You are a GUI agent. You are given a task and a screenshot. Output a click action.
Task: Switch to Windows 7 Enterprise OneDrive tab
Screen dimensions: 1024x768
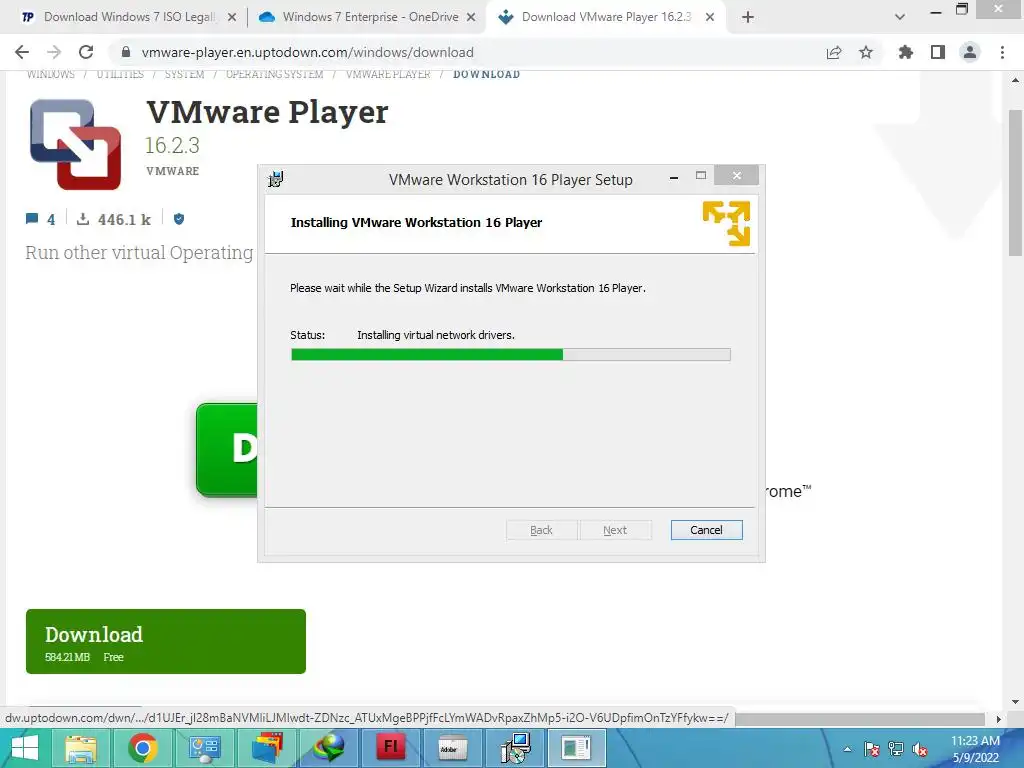pos(370,17)
